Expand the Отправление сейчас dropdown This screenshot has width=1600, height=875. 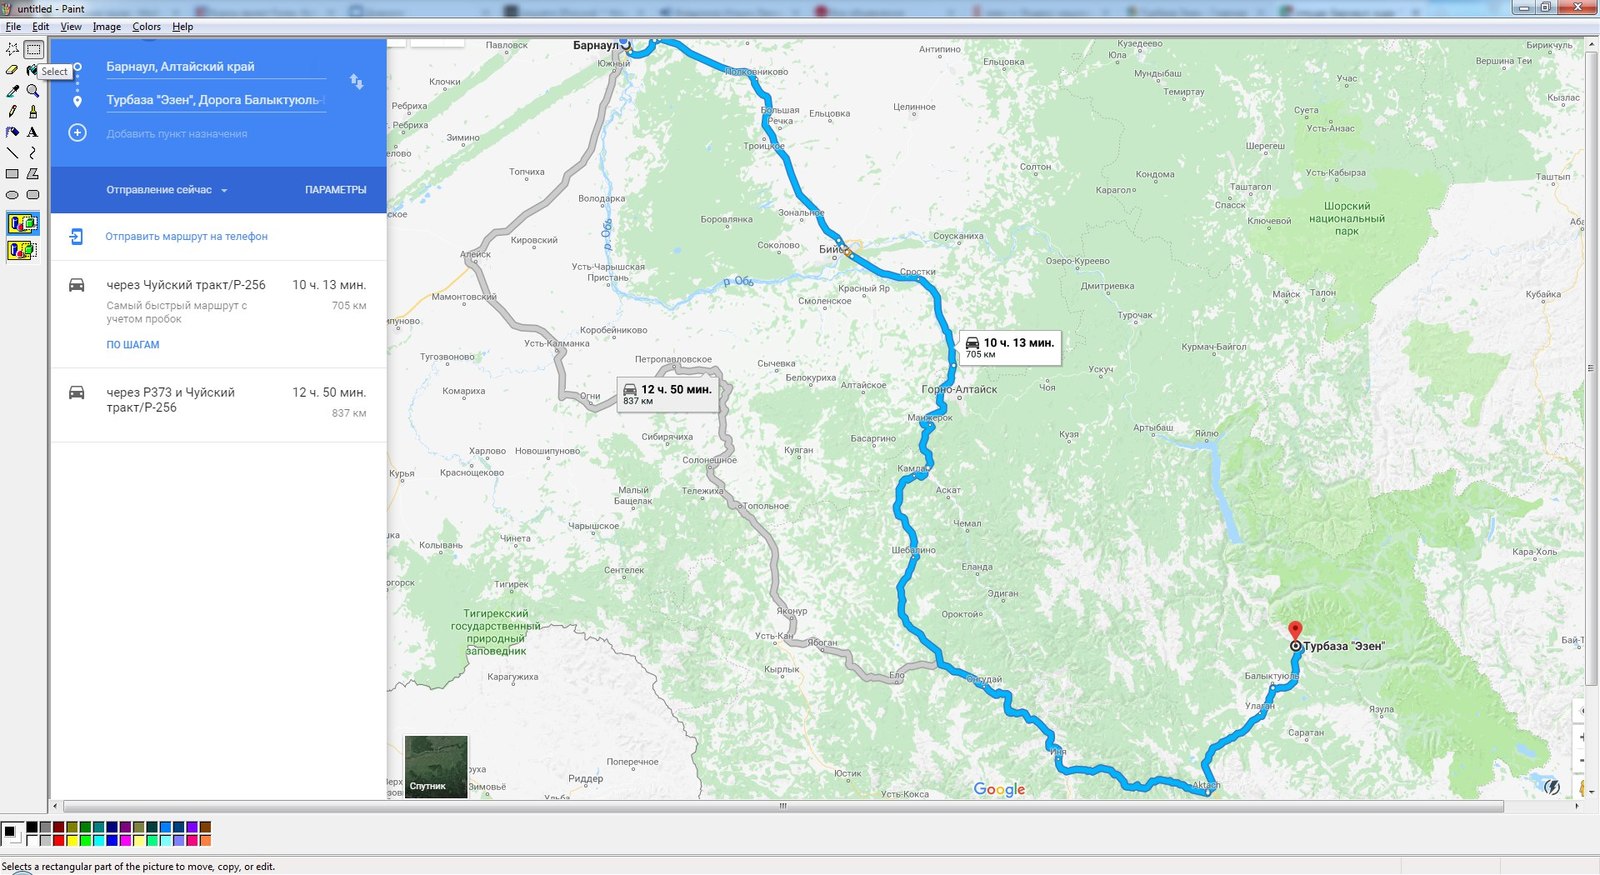click(167, 190)
